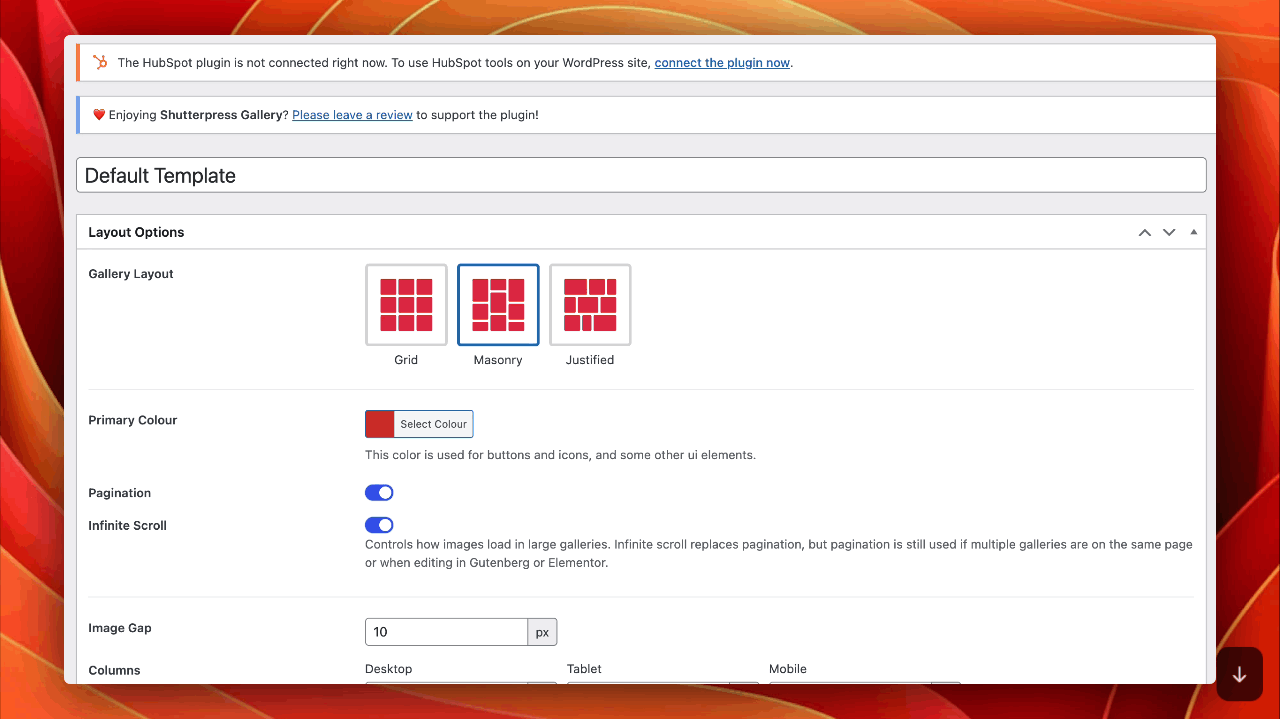The height and width of the screenshot is (719, 1280).
Task: Move Layout Options panel up with chevron
Action: click(x=1145, y=232)
